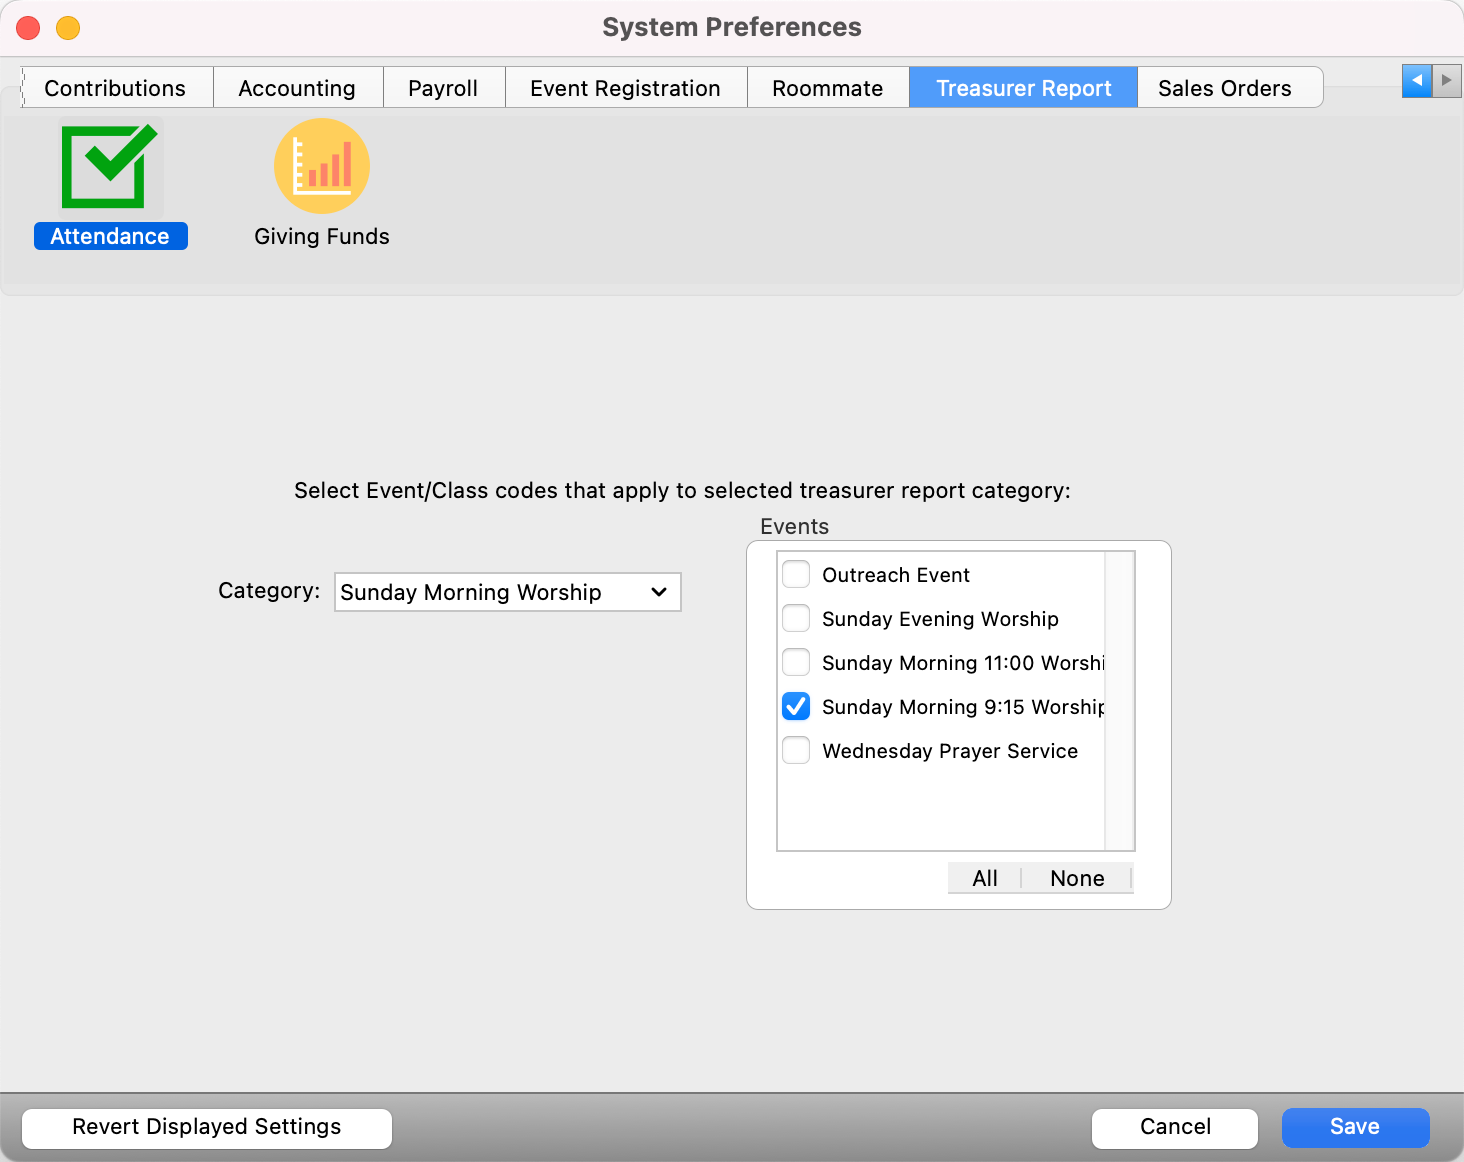
Task: Select the Sales Orders tab
Action: click(1224, 88)
